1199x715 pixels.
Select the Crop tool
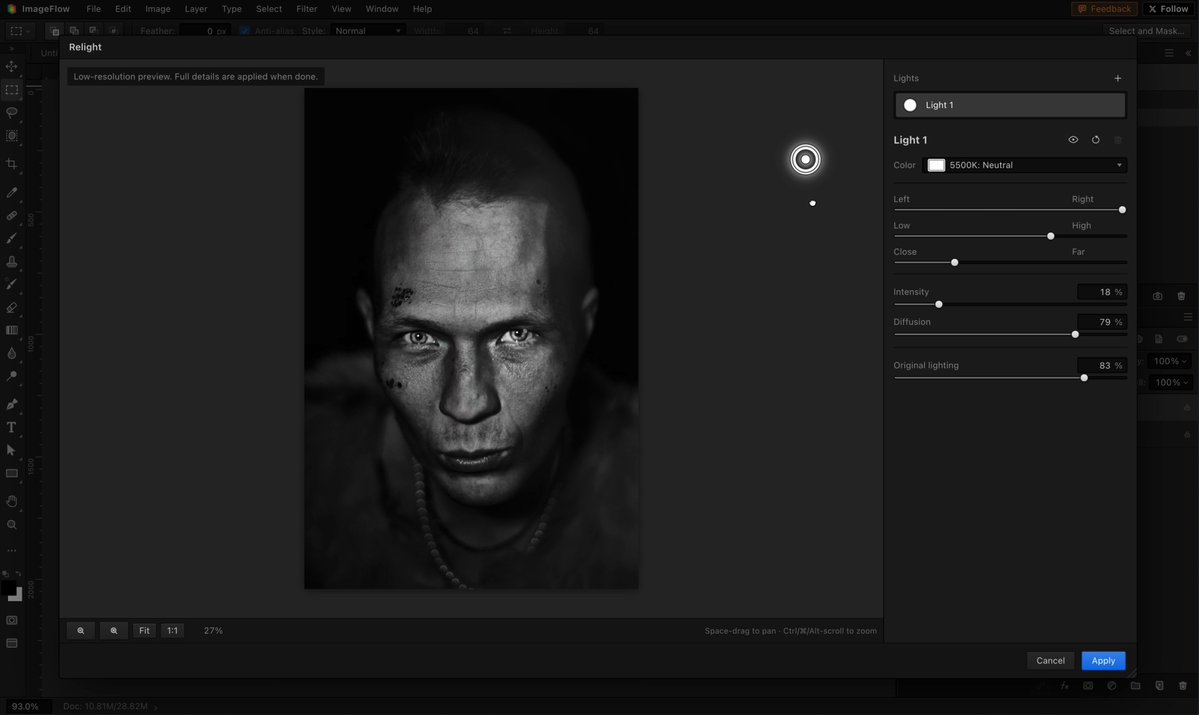click(11, 164)
